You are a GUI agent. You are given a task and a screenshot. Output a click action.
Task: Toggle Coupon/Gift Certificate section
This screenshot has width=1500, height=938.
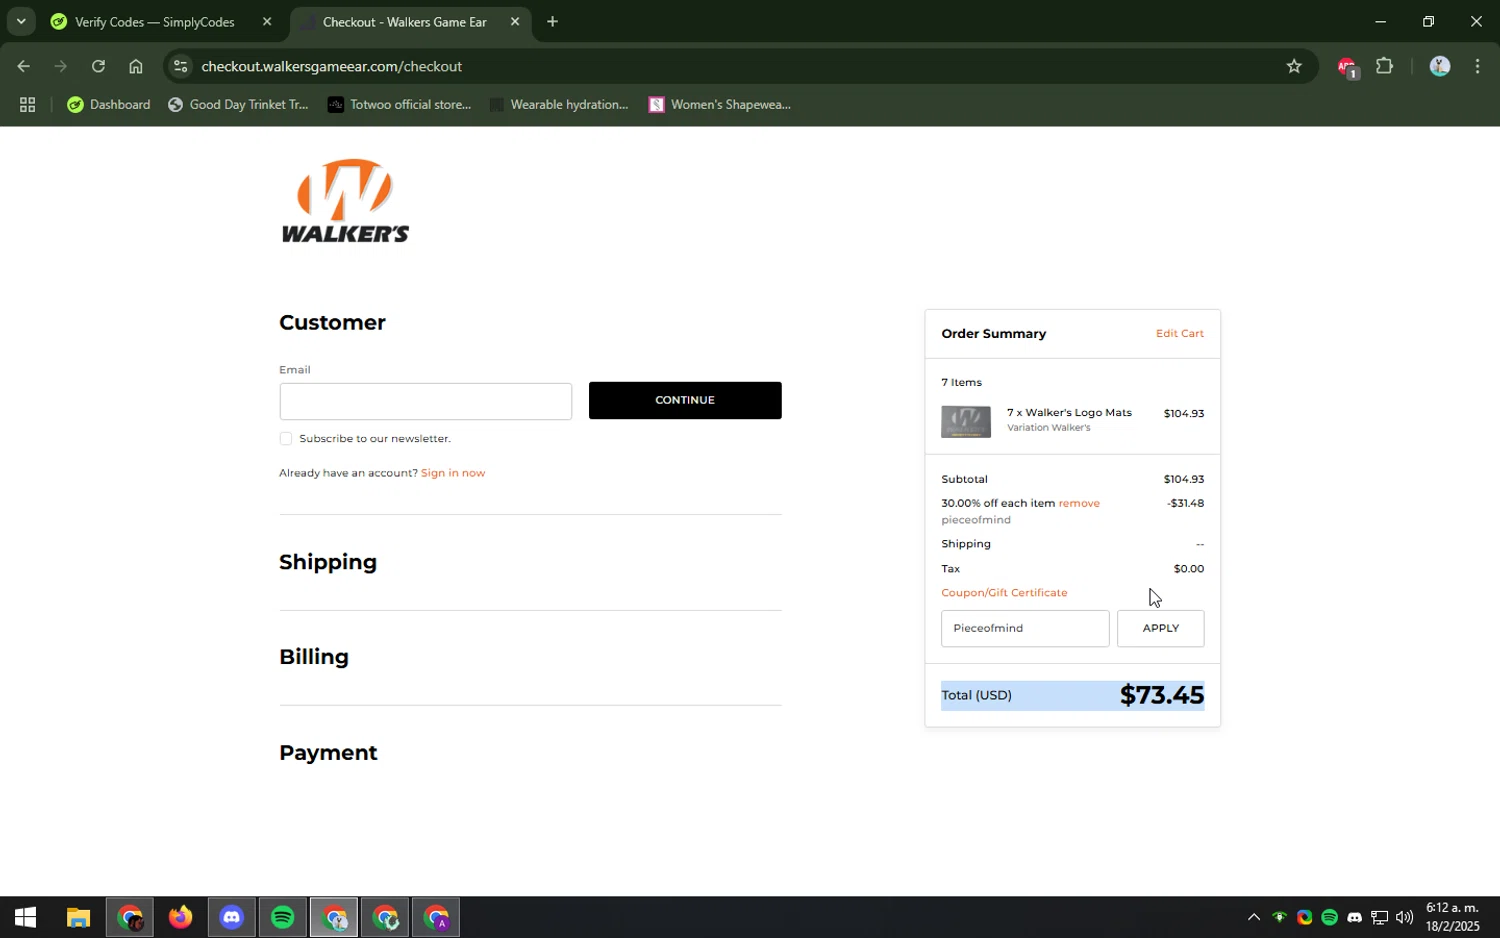[1004, 593]
